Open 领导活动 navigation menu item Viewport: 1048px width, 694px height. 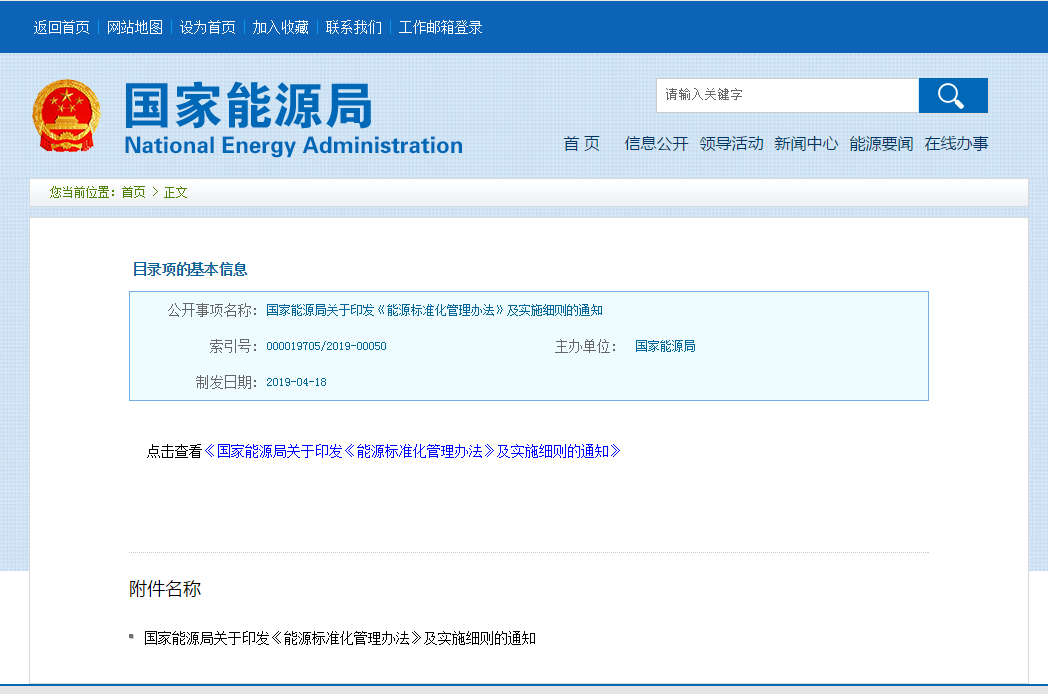tap(731, 144)
